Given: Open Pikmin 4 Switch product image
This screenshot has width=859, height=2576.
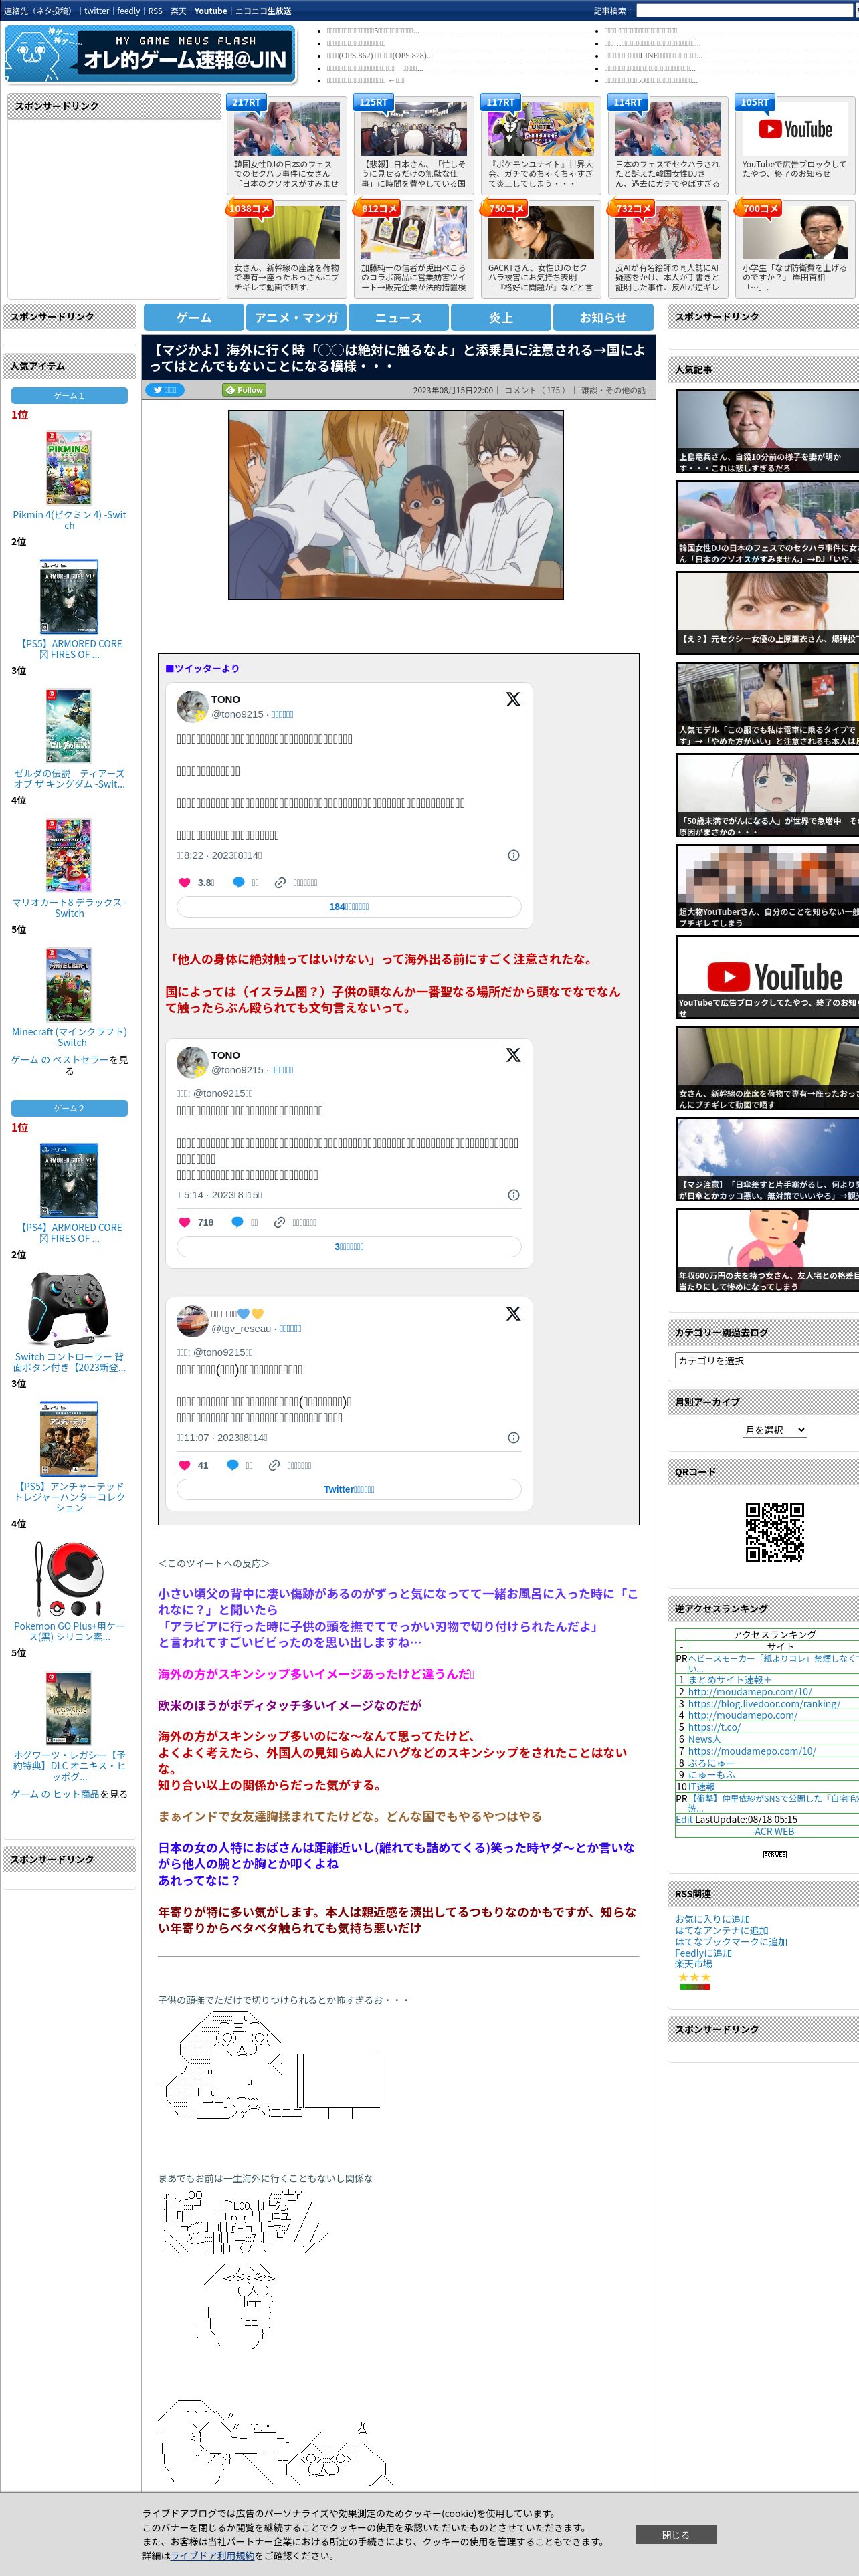Looking at the screenshot, I should tap(69, 467).
